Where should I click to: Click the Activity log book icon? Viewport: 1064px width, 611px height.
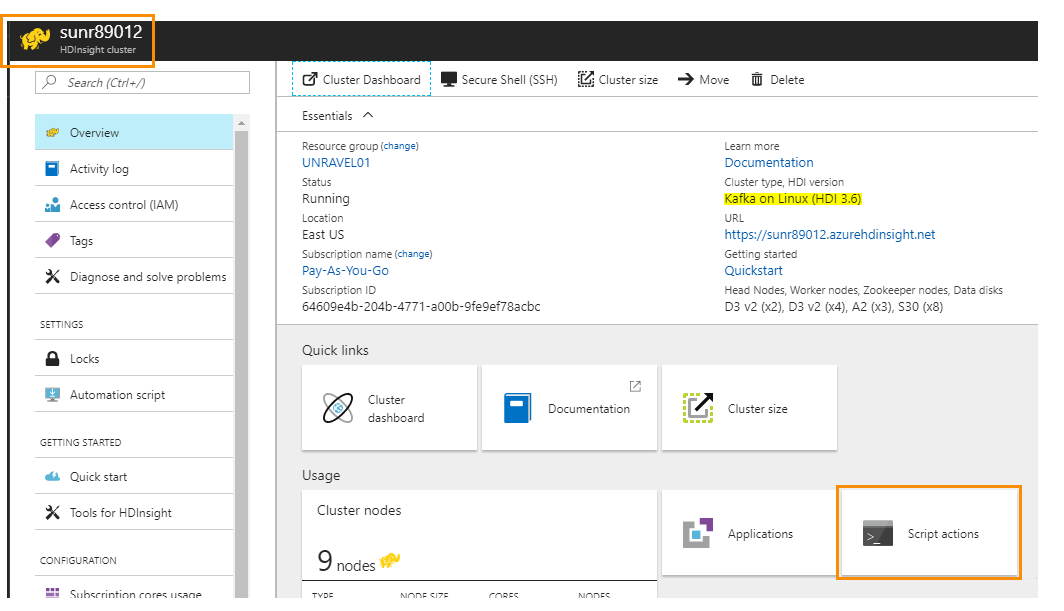tap(52, 168)
